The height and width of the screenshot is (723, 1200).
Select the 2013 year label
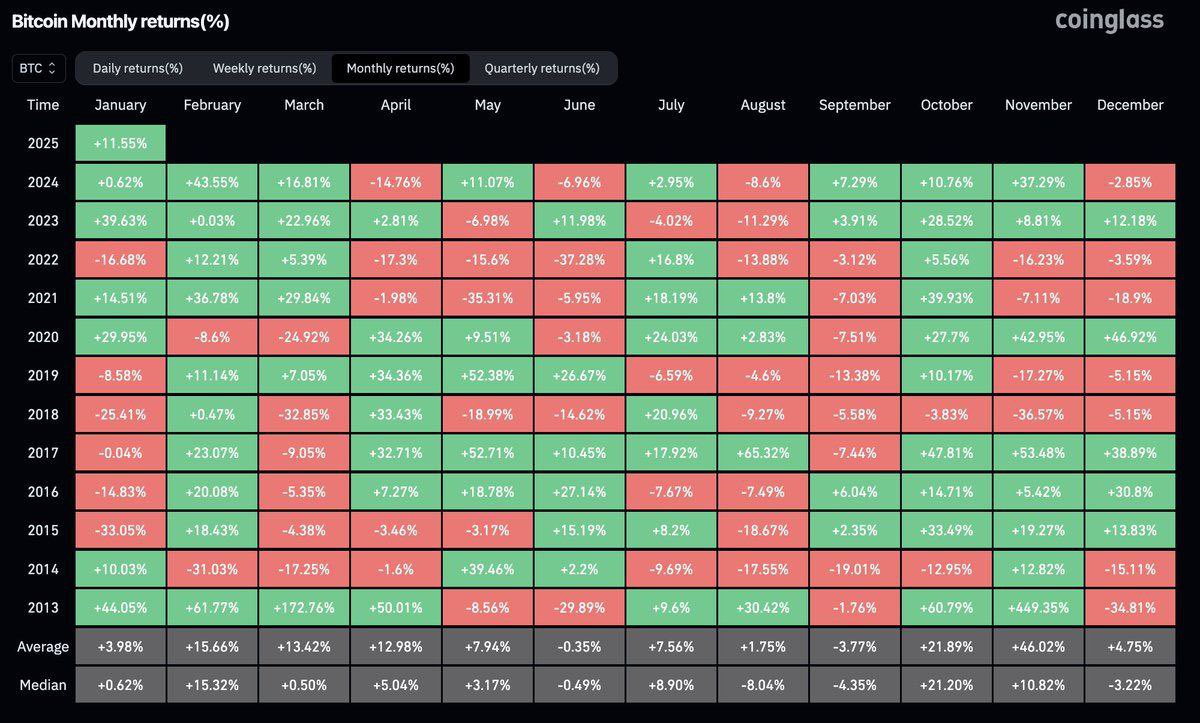click(42, 607)
